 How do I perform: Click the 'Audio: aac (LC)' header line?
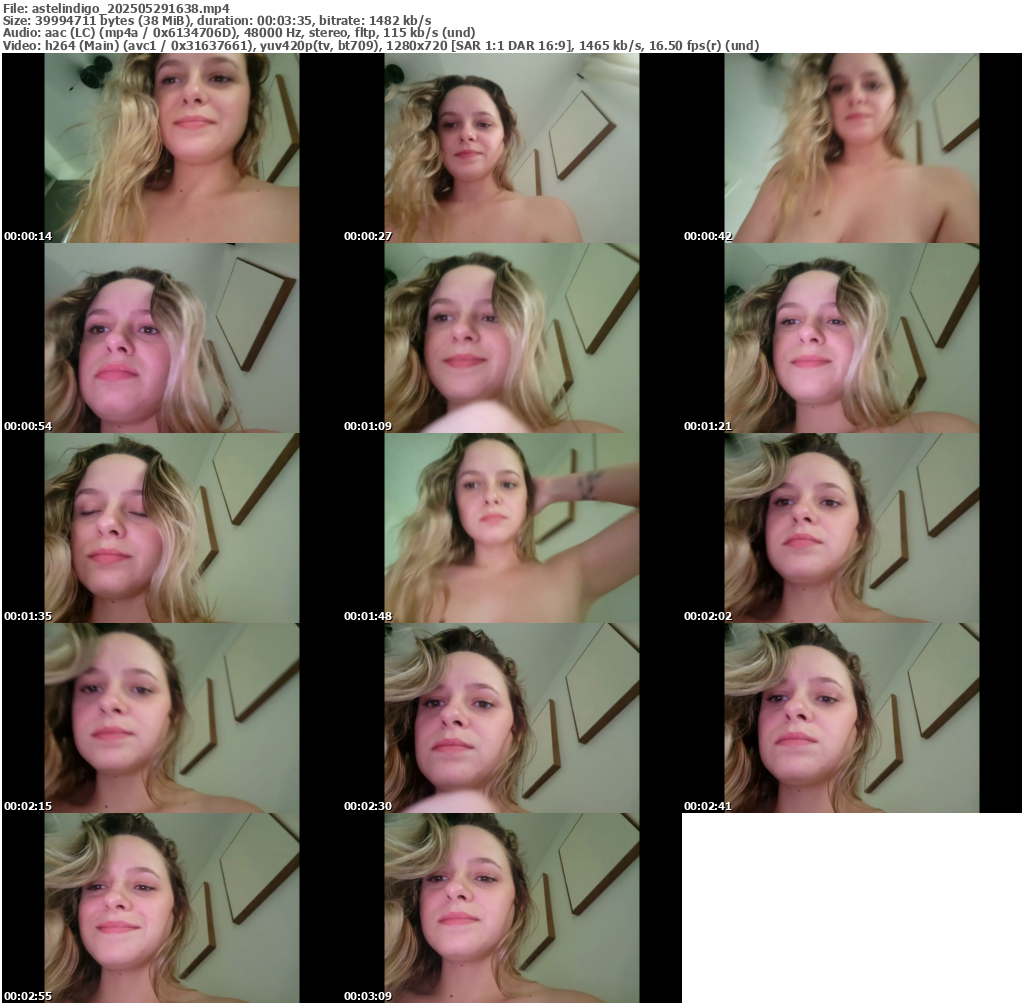(239, 33)
